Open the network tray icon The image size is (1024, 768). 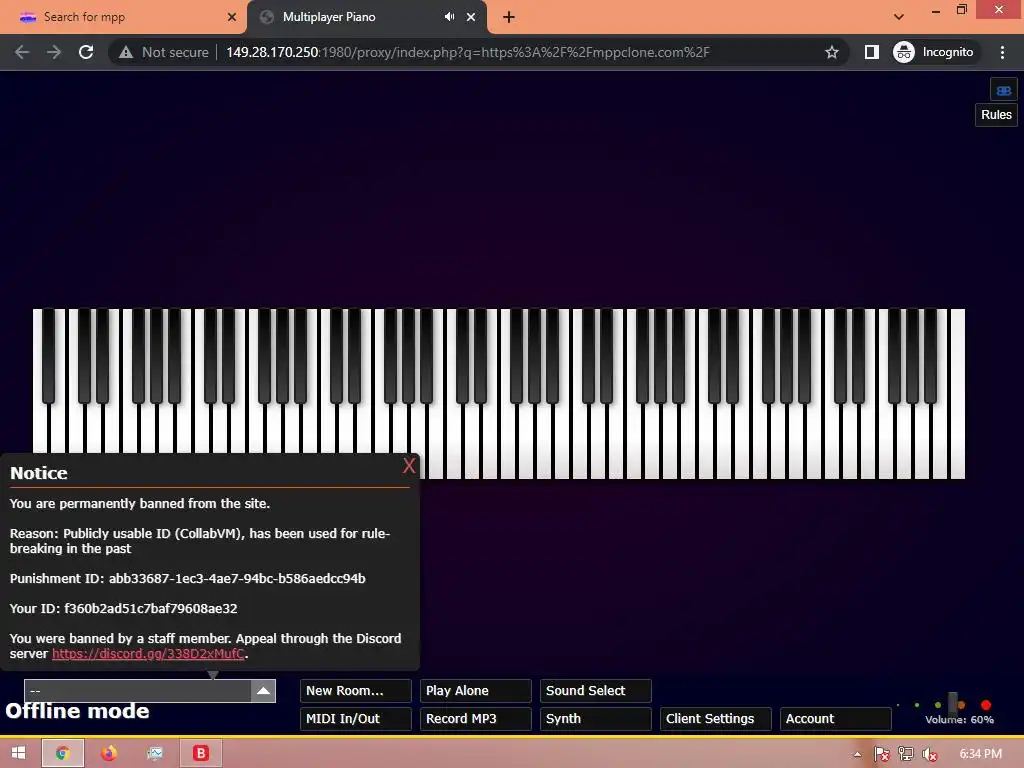(x=906, y=754)
